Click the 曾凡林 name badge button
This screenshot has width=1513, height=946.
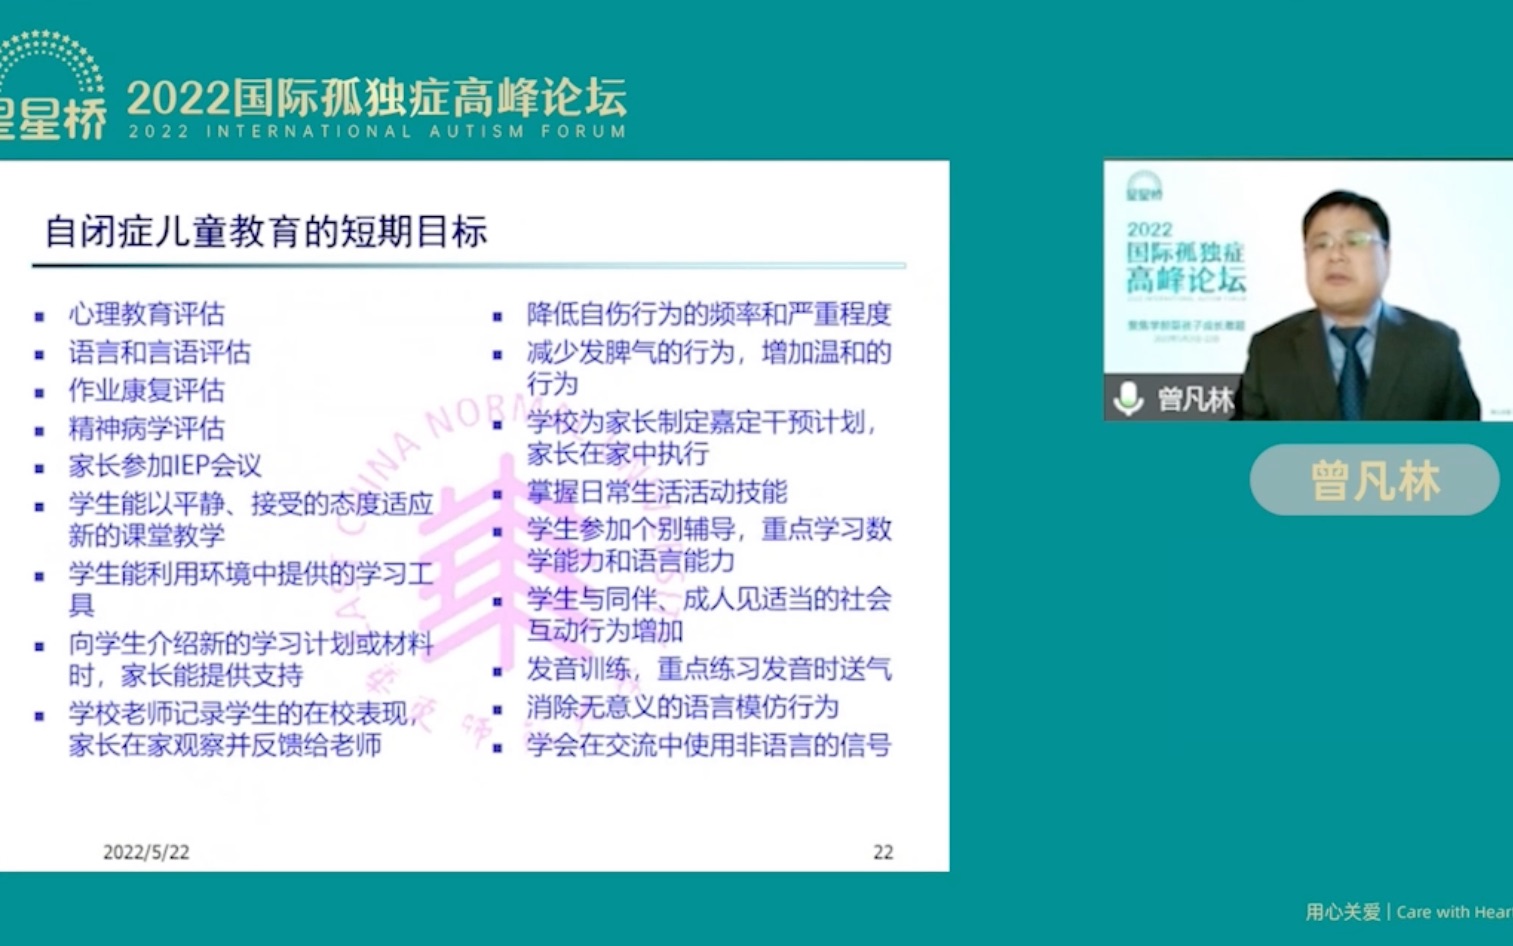point(1374,480)
